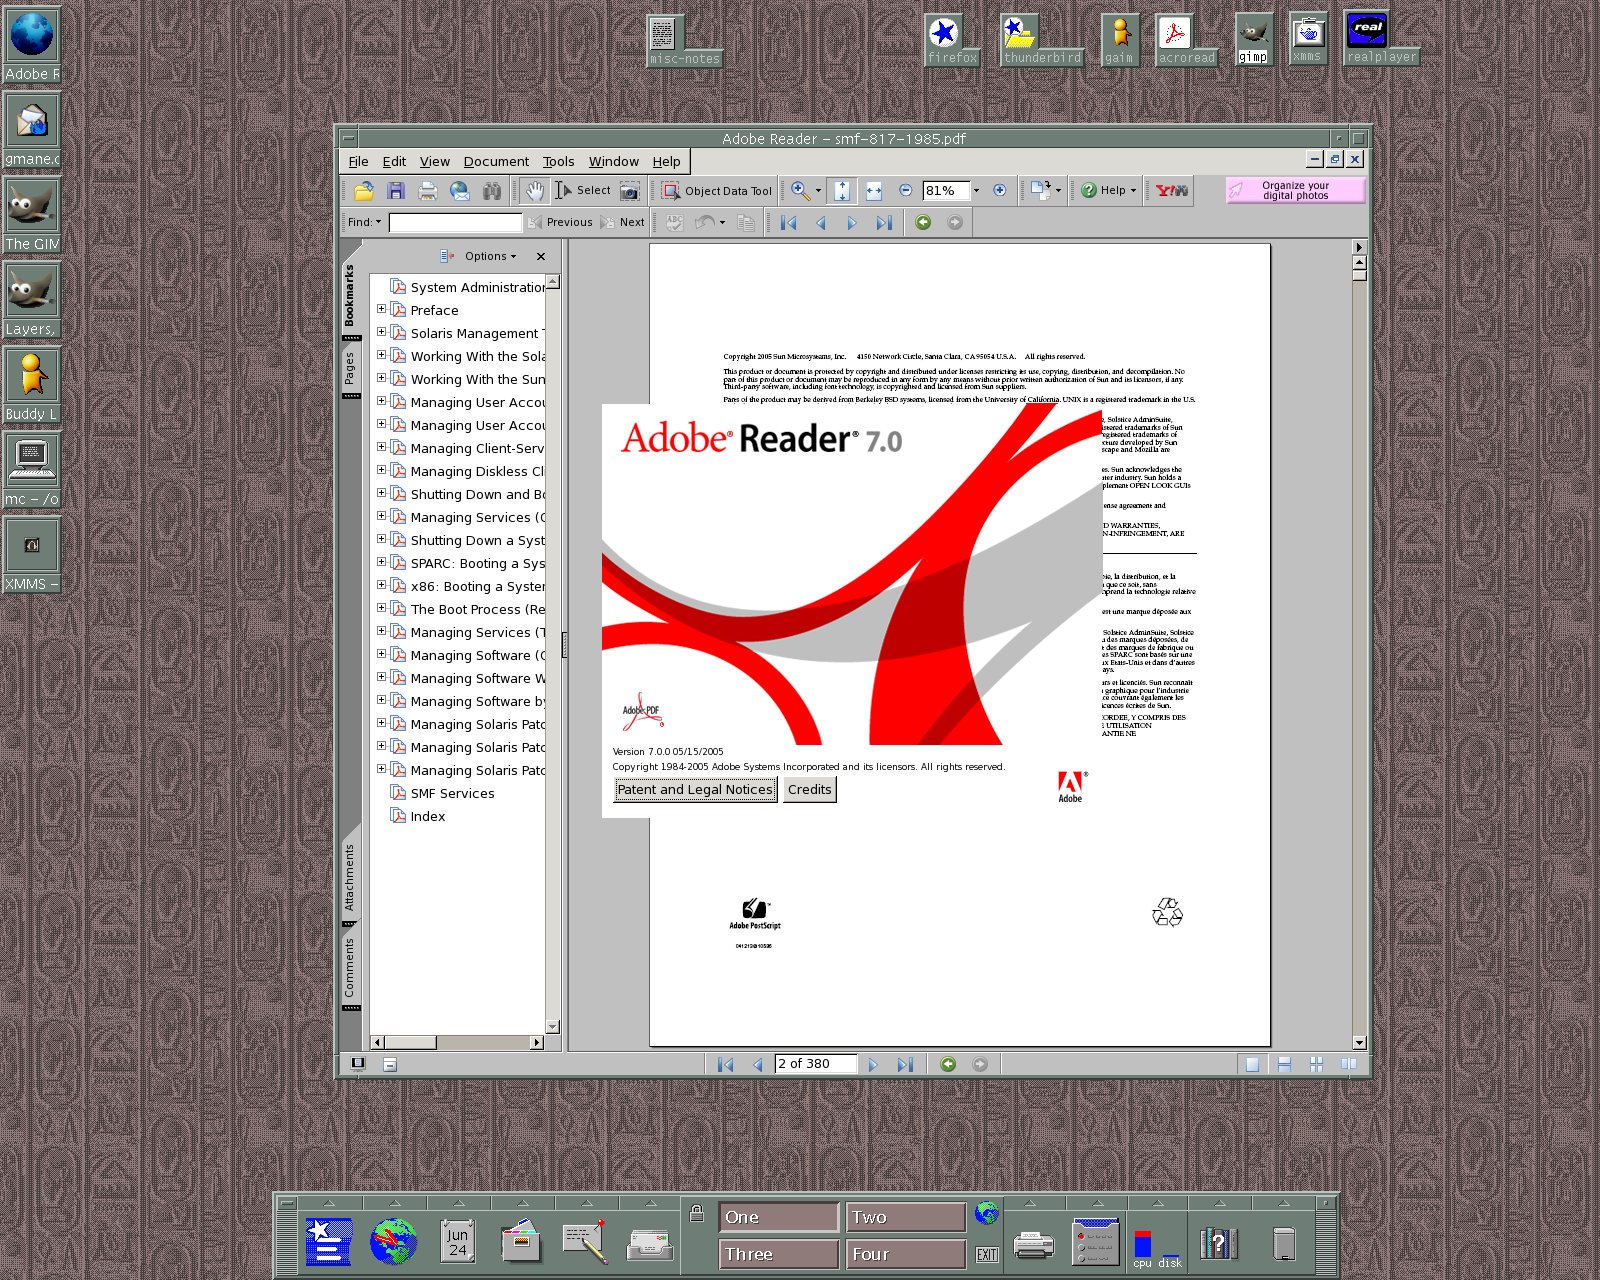Switch to the Pages side tab

click(x=350, y=368)
